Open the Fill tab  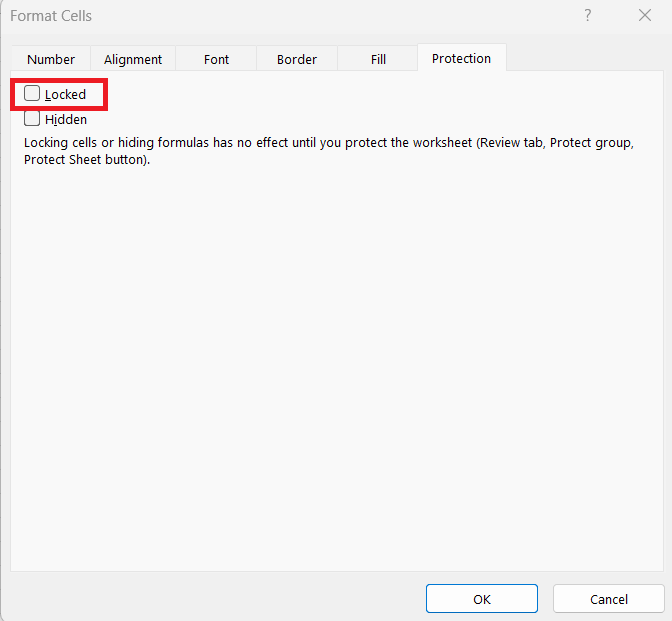tap(378, 59)
